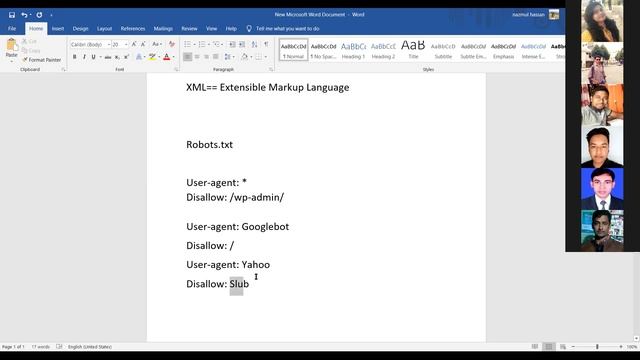Toggle Underline formatting

93,57
